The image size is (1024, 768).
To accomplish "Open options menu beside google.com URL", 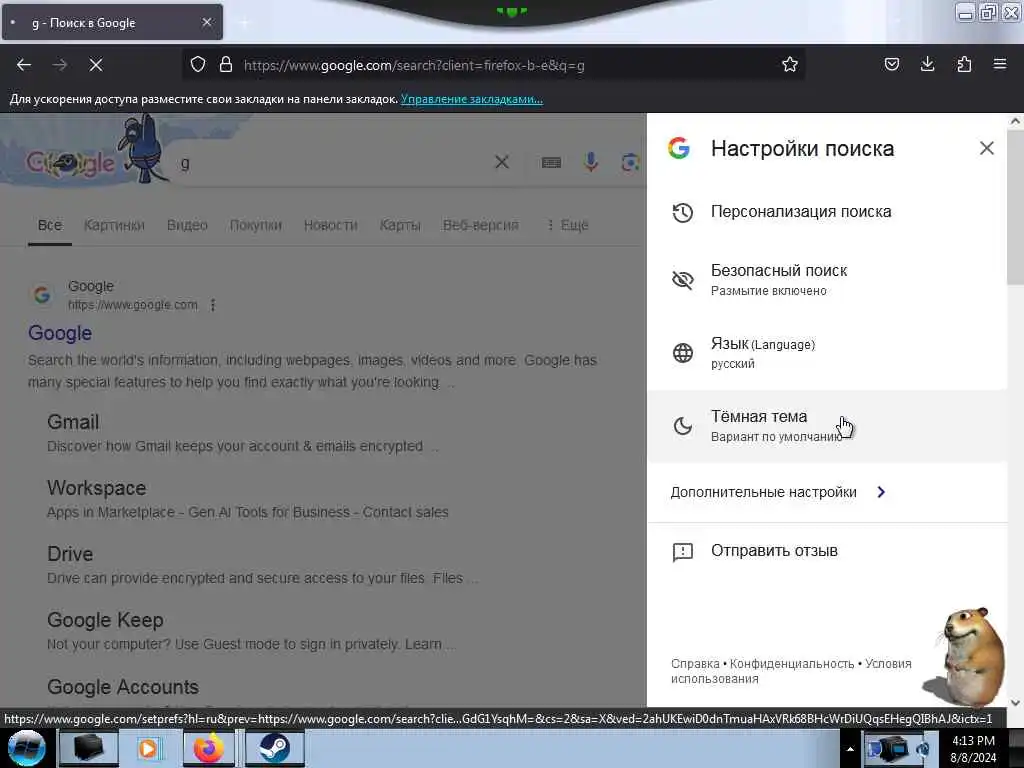I will coord(213,305).
